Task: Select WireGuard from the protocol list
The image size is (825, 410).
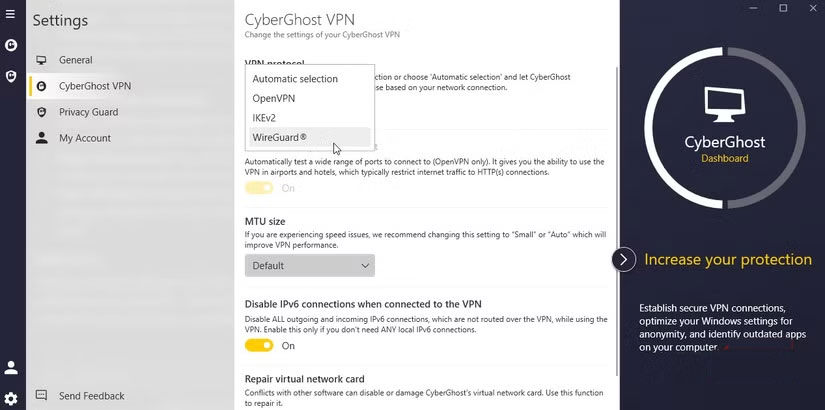Action: tap(280, 137)
